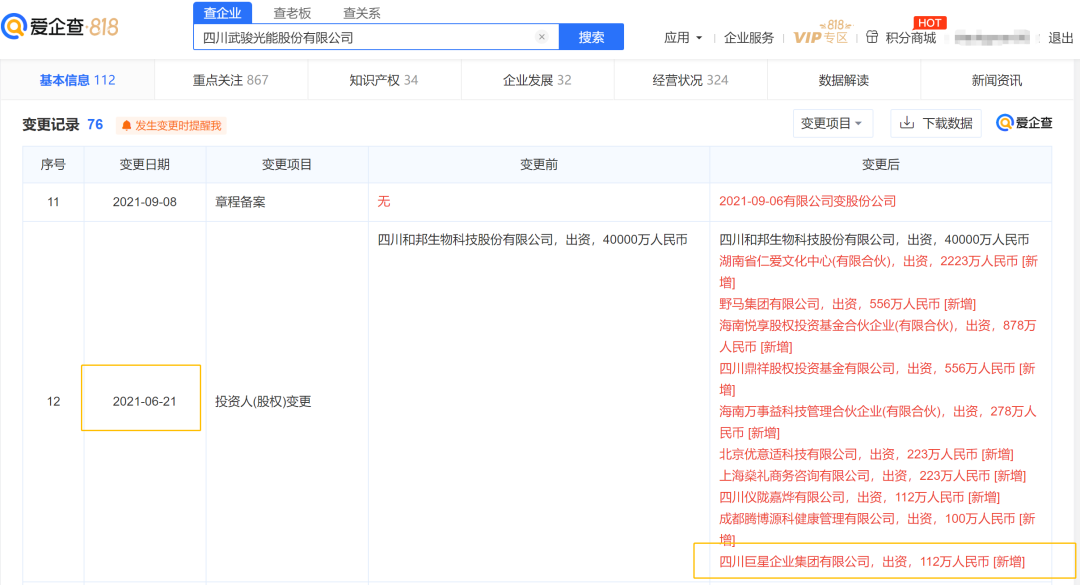Click the search input field with company name
The image size is (1080, 585).
click(x=376, y=37)
